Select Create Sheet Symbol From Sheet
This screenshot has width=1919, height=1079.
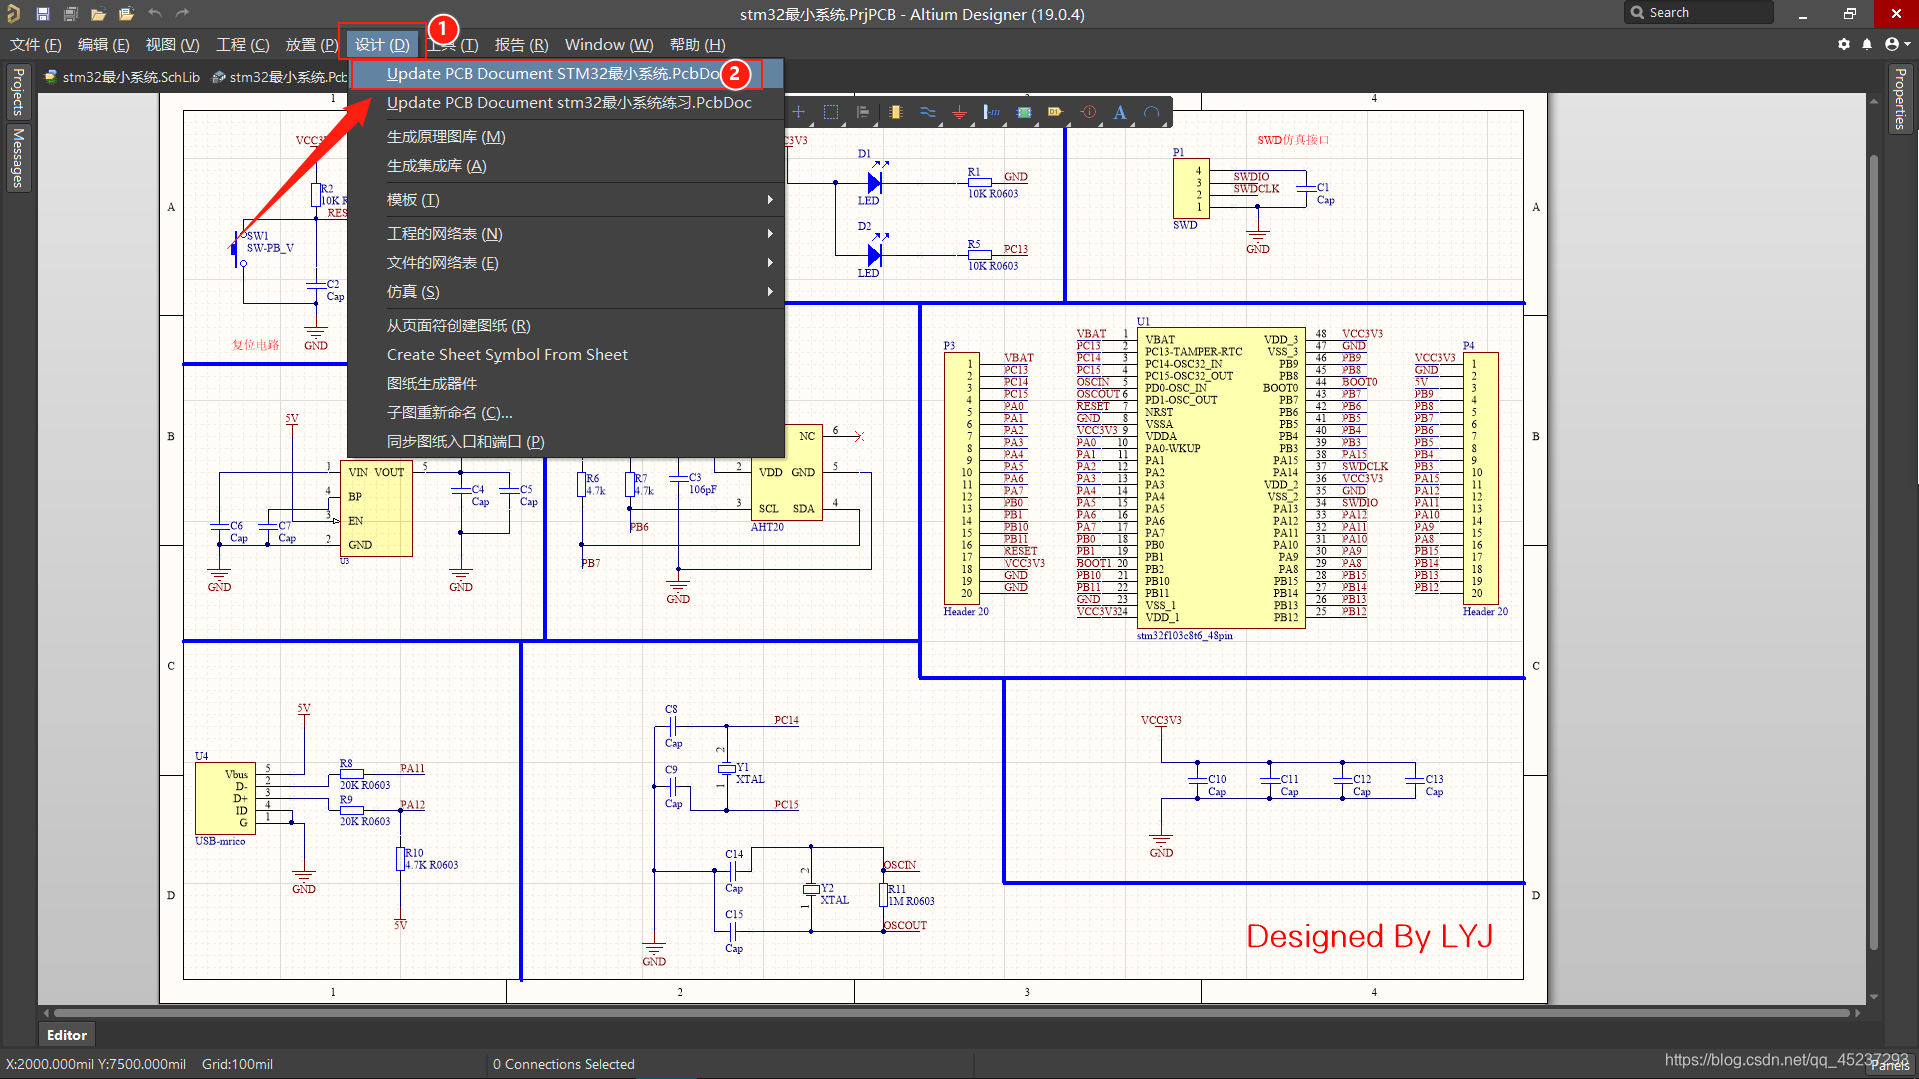[x=566, y=354]
